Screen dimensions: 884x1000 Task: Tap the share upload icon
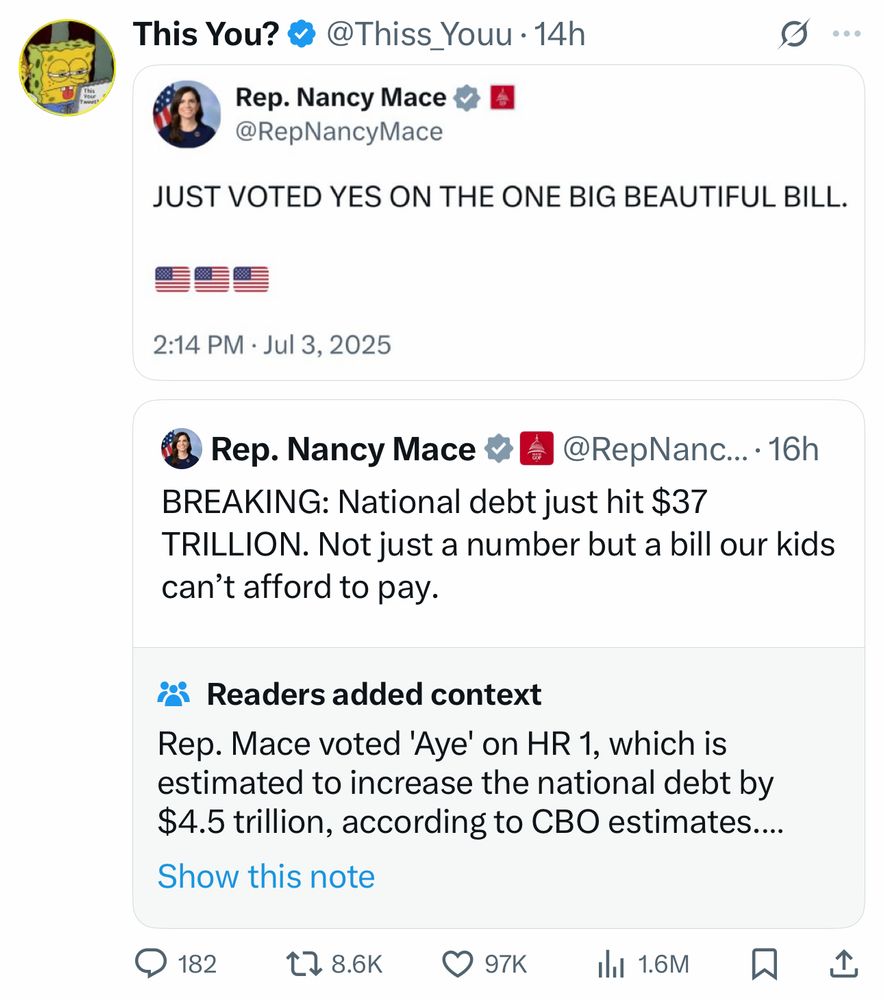click(843, 964)
